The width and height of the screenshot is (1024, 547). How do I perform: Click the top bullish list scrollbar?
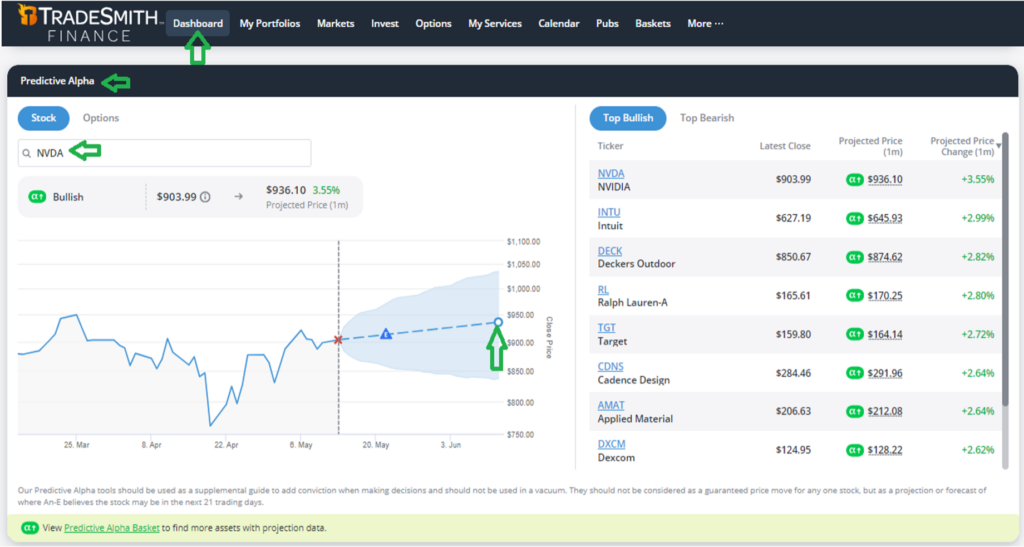[x=1005, y=271]
